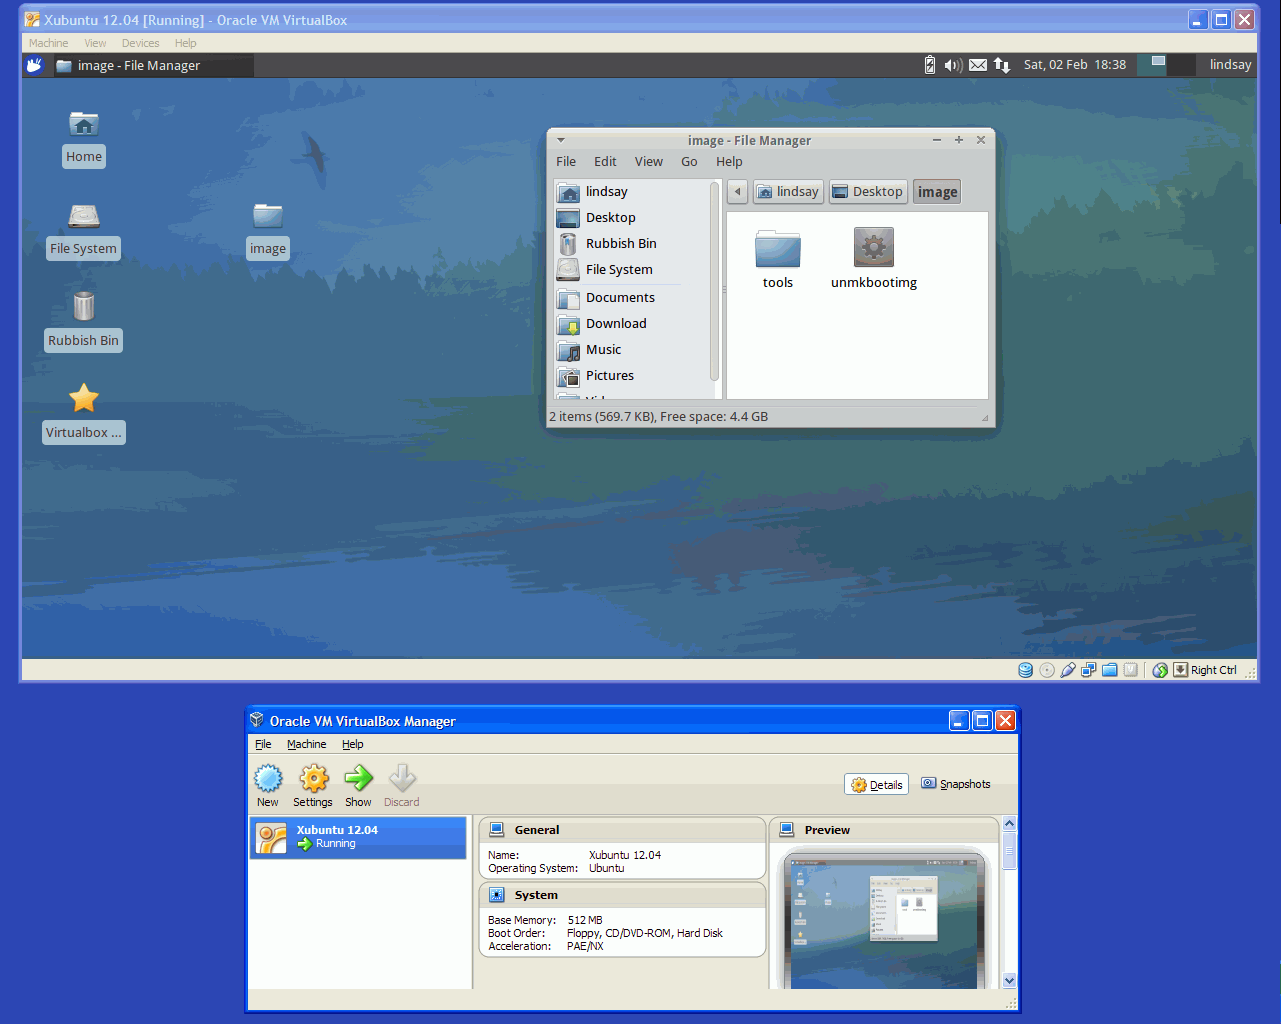Image resolution: width=1281 pixels, height=1024 pixels.
Task: Open Music in File Manager sidebar
Action: 632,349
